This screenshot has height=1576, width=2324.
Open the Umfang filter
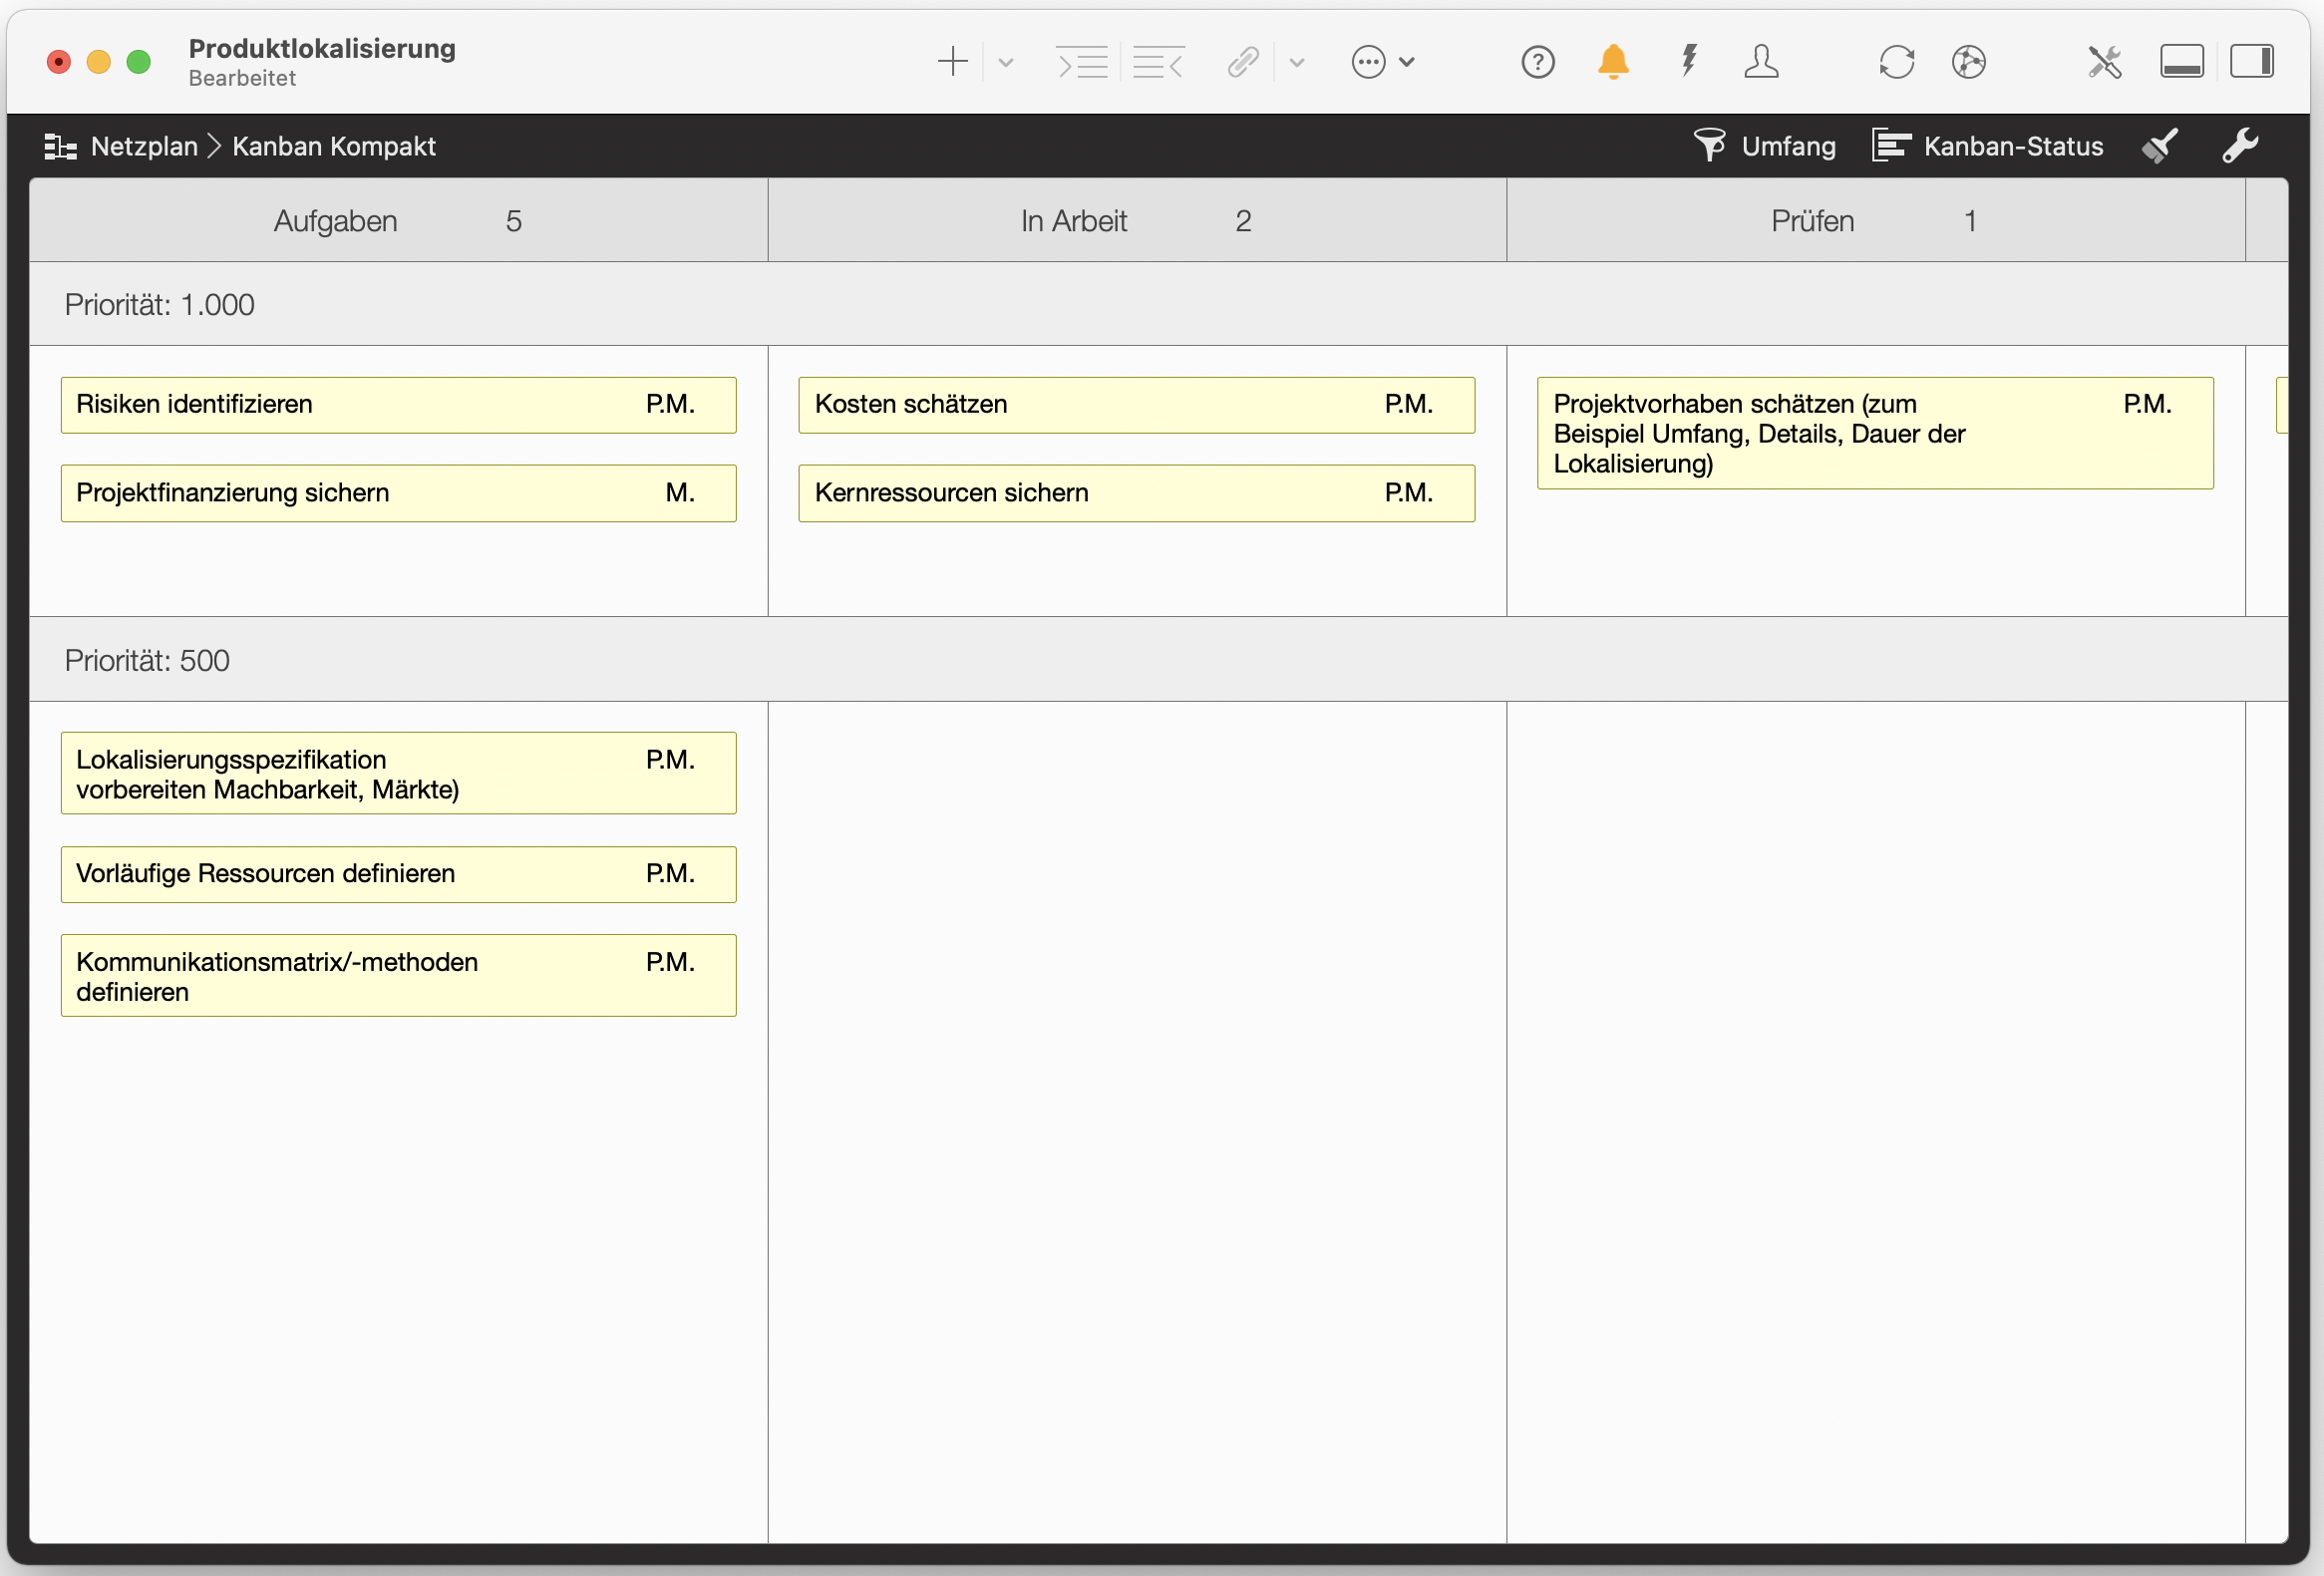(1766, 146)
